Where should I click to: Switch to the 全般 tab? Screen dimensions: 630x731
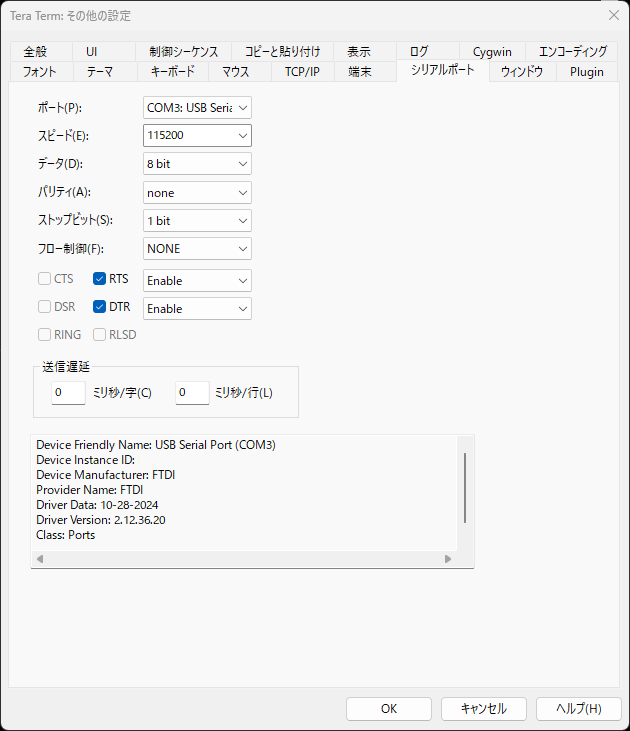(x=41, y=51)
